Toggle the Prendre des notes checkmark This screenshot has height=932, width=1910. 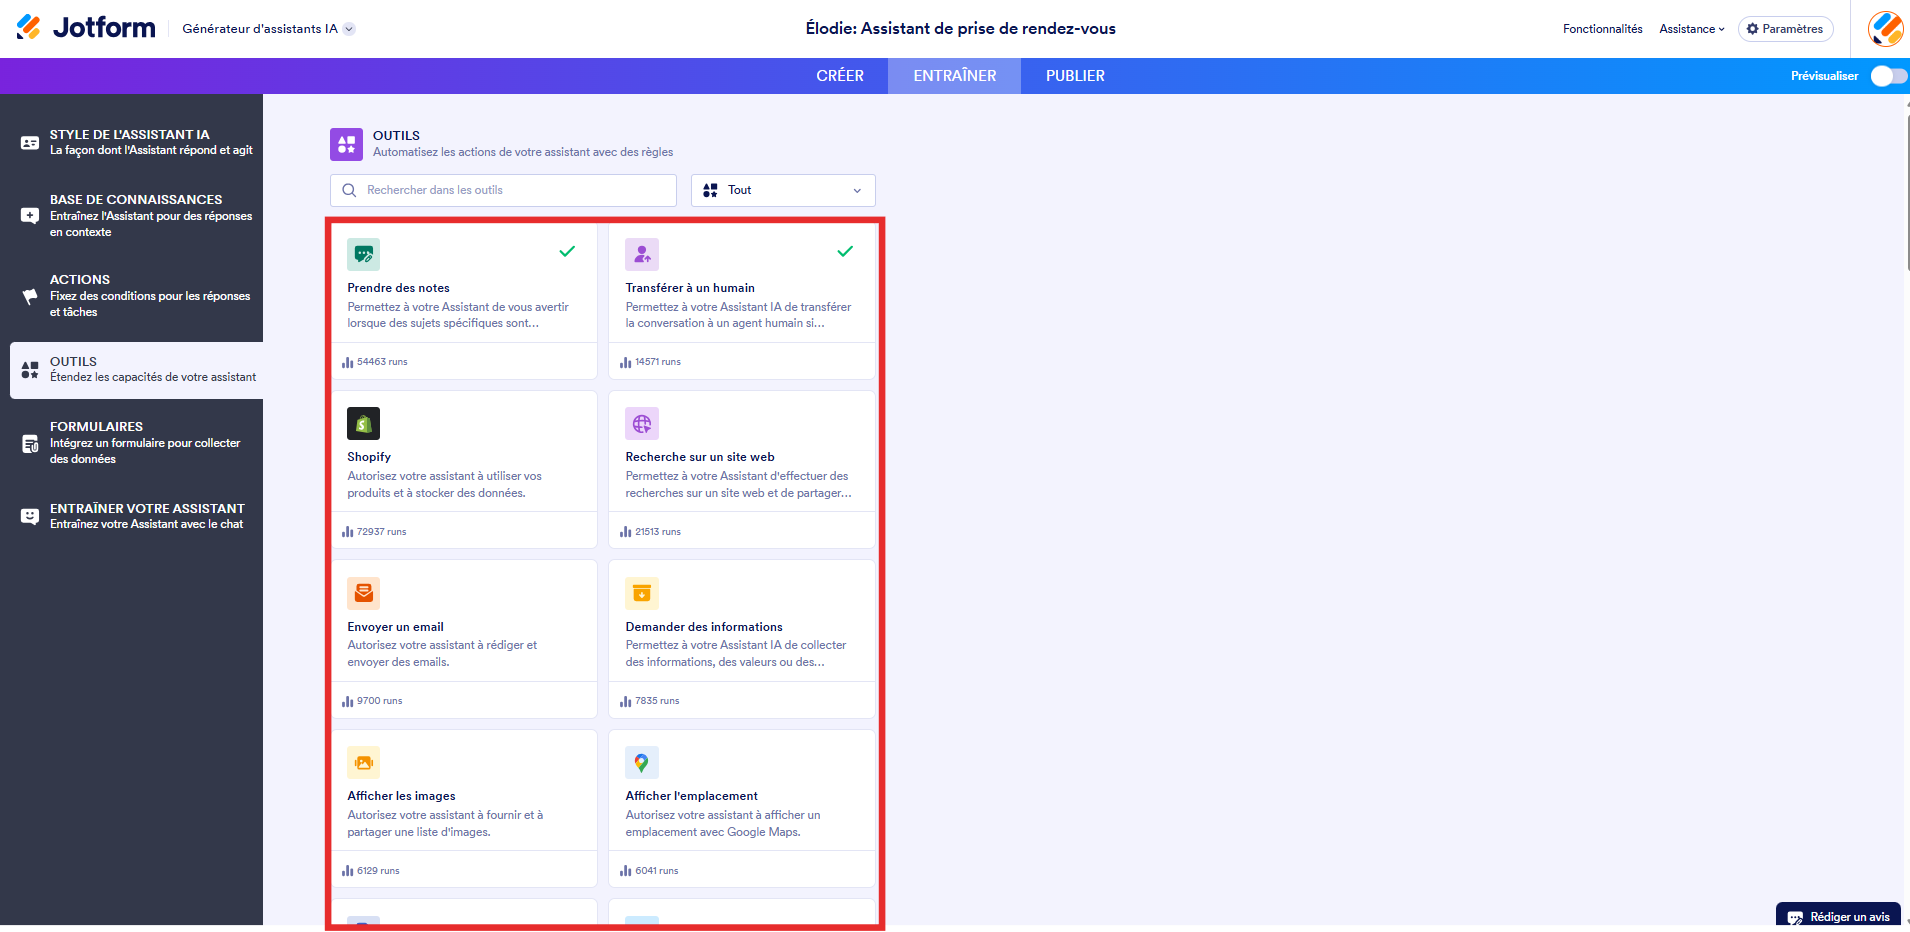567,251
